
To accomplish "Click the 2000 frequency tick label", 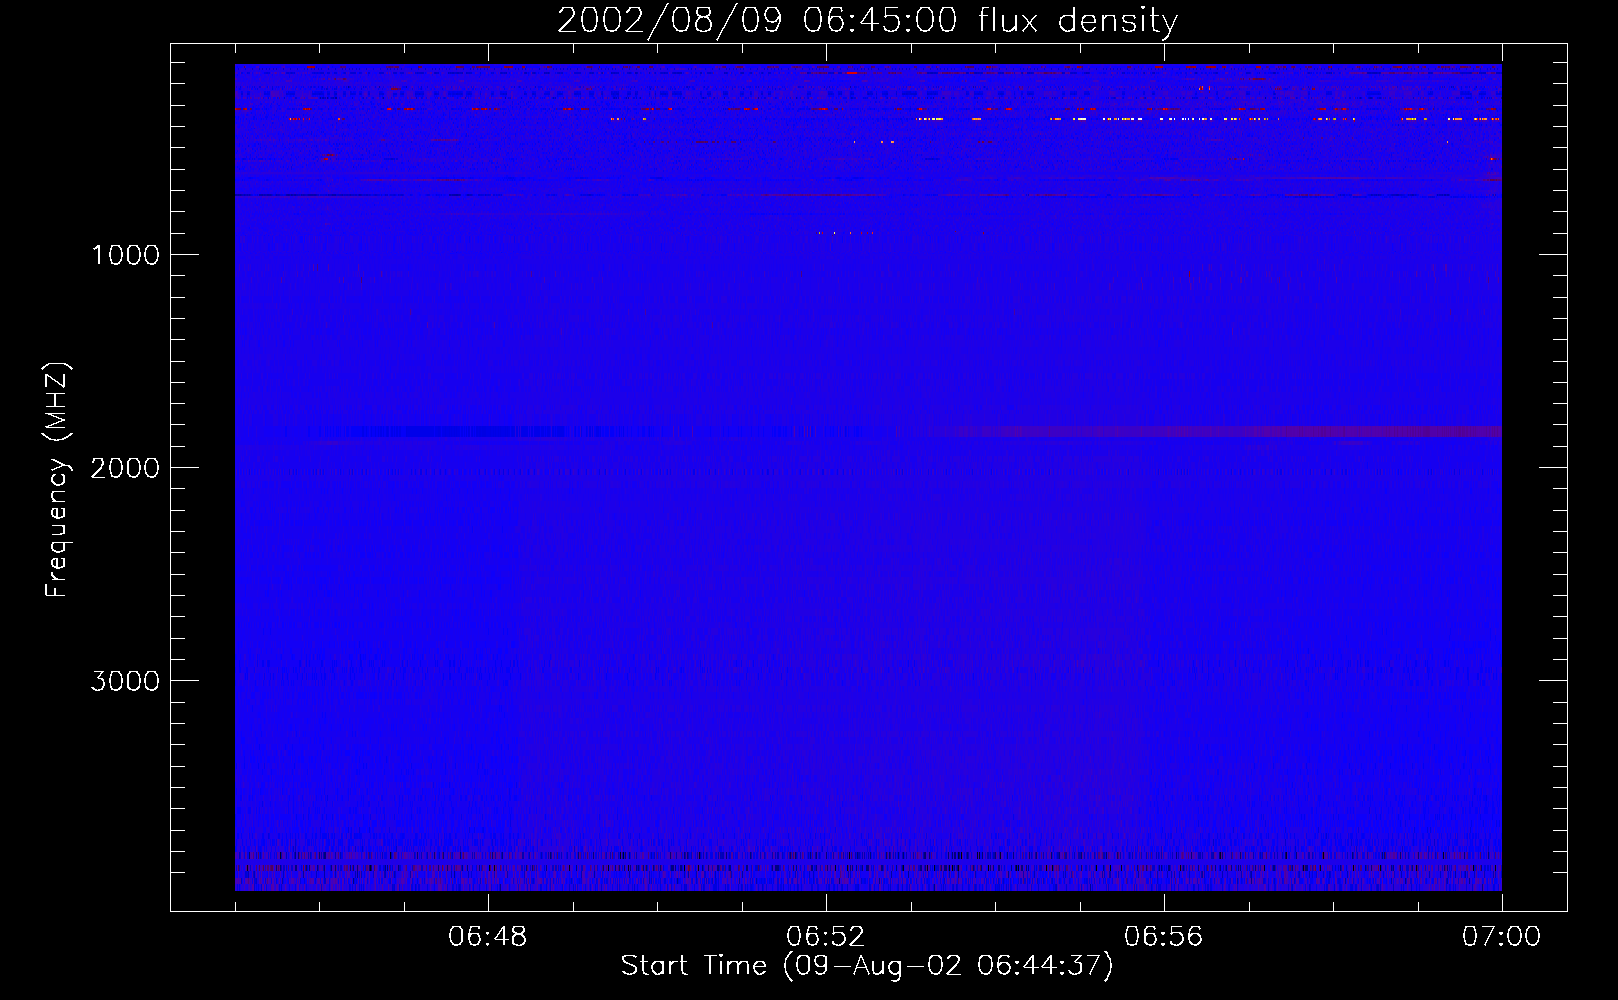I will pyautogui.click(x=125, y=468).
